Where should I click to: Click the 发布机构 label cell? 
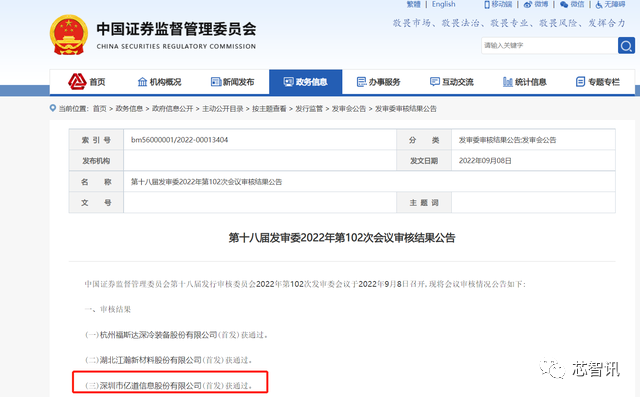pos(96,161)
